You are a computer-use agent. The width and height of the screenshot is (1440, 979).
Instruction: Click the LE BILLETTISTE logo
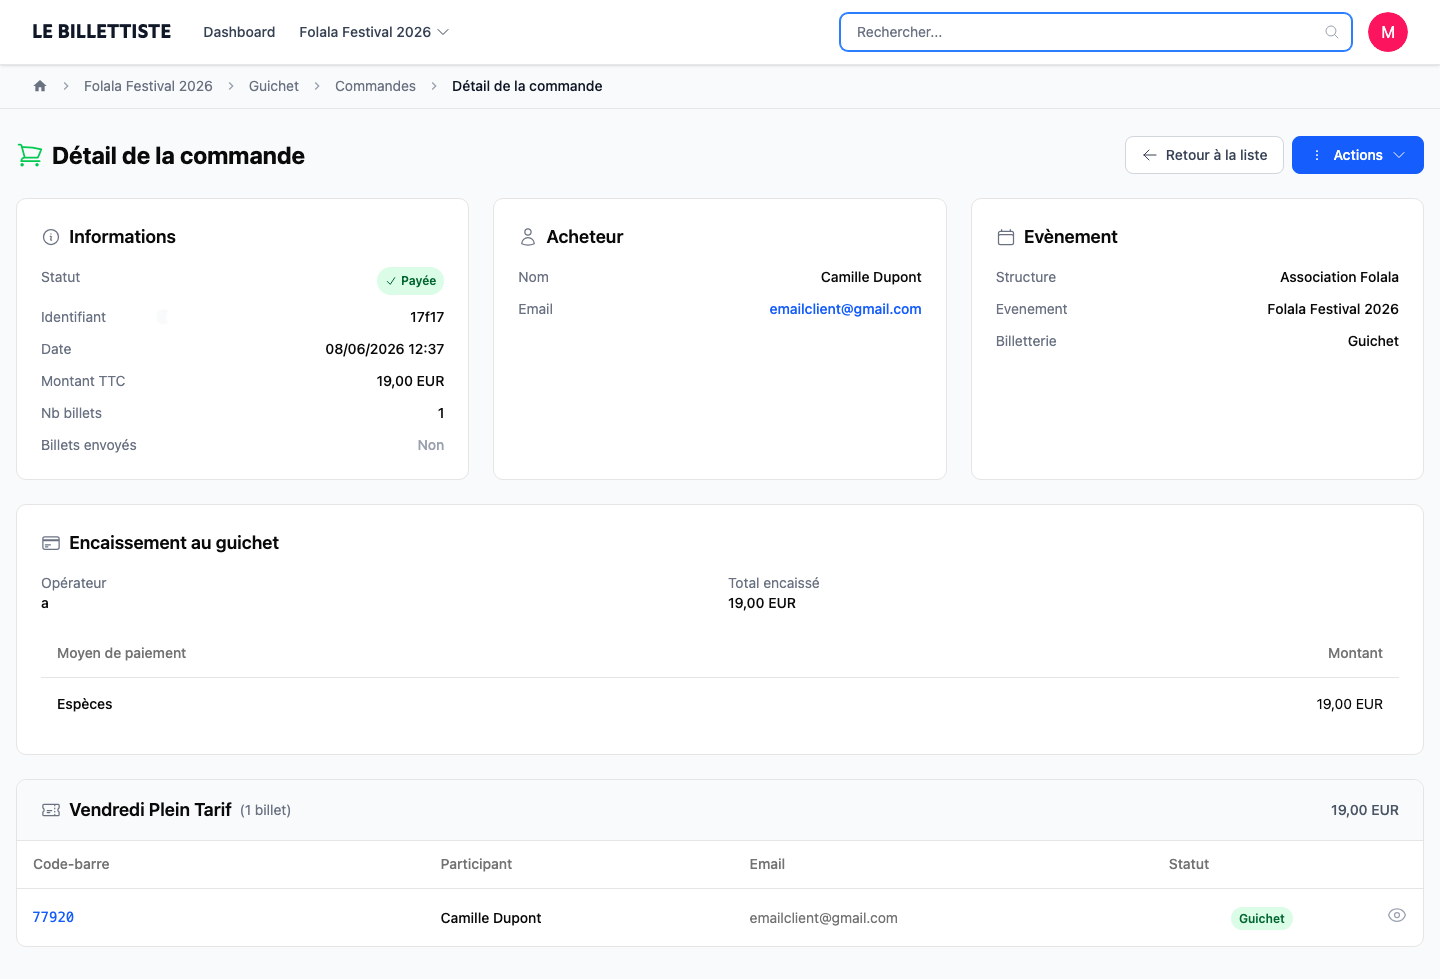point(102,32)
